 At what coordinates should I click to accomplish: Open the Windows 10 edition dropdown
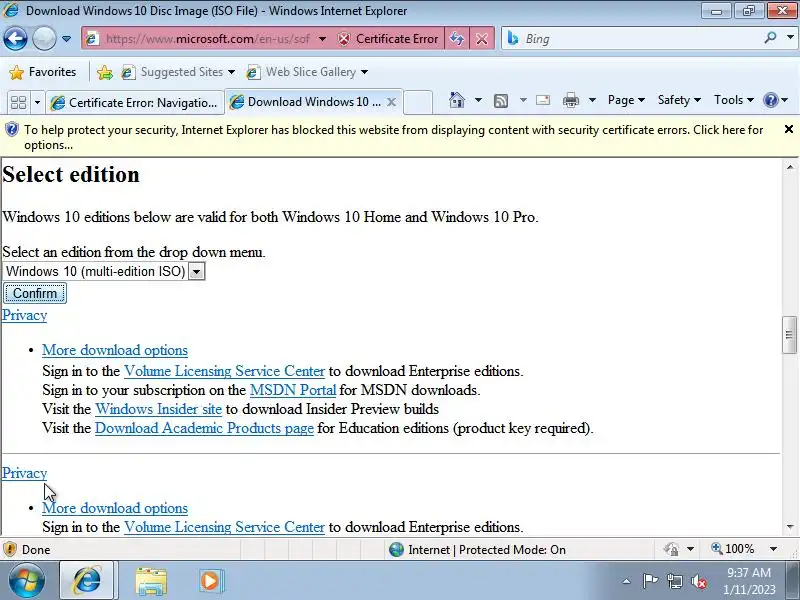[104, 271]
